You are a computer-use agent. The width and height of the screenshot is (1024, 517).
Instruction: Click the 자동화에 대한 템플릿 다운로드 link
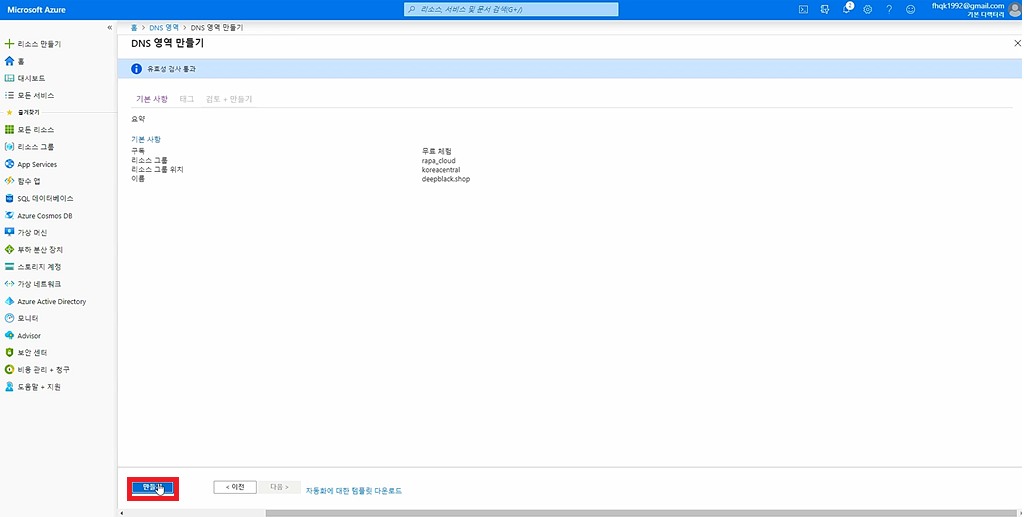[354, 490]
